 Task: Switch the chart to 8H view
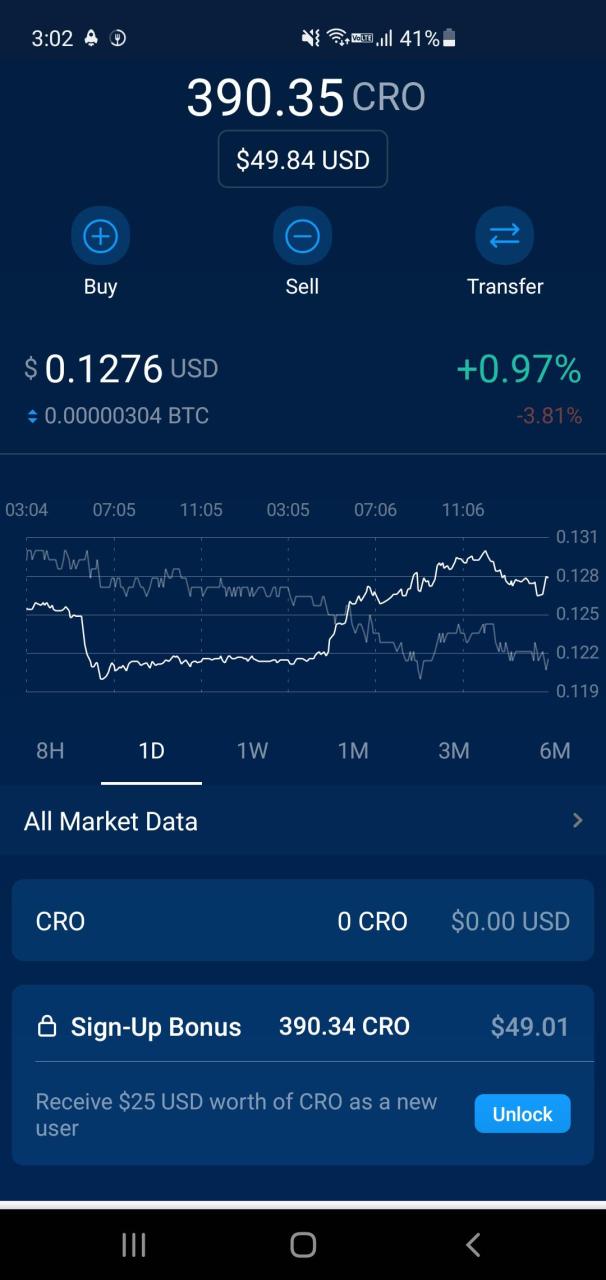[x=50, y=750]
